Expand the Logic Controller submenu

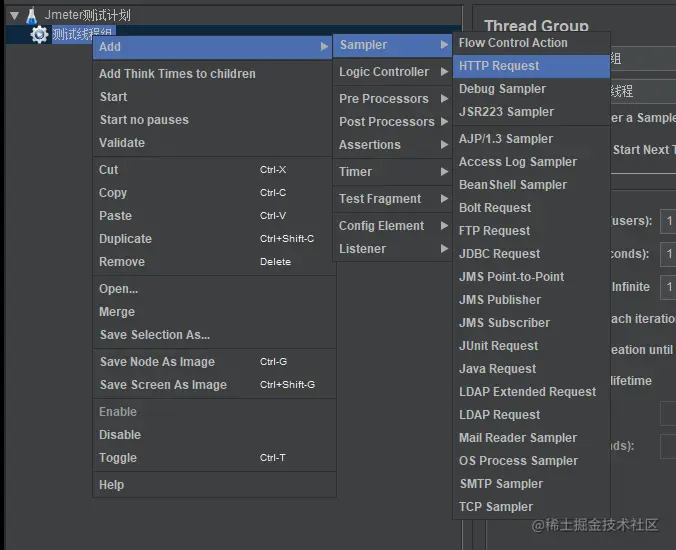pos(393,72)
